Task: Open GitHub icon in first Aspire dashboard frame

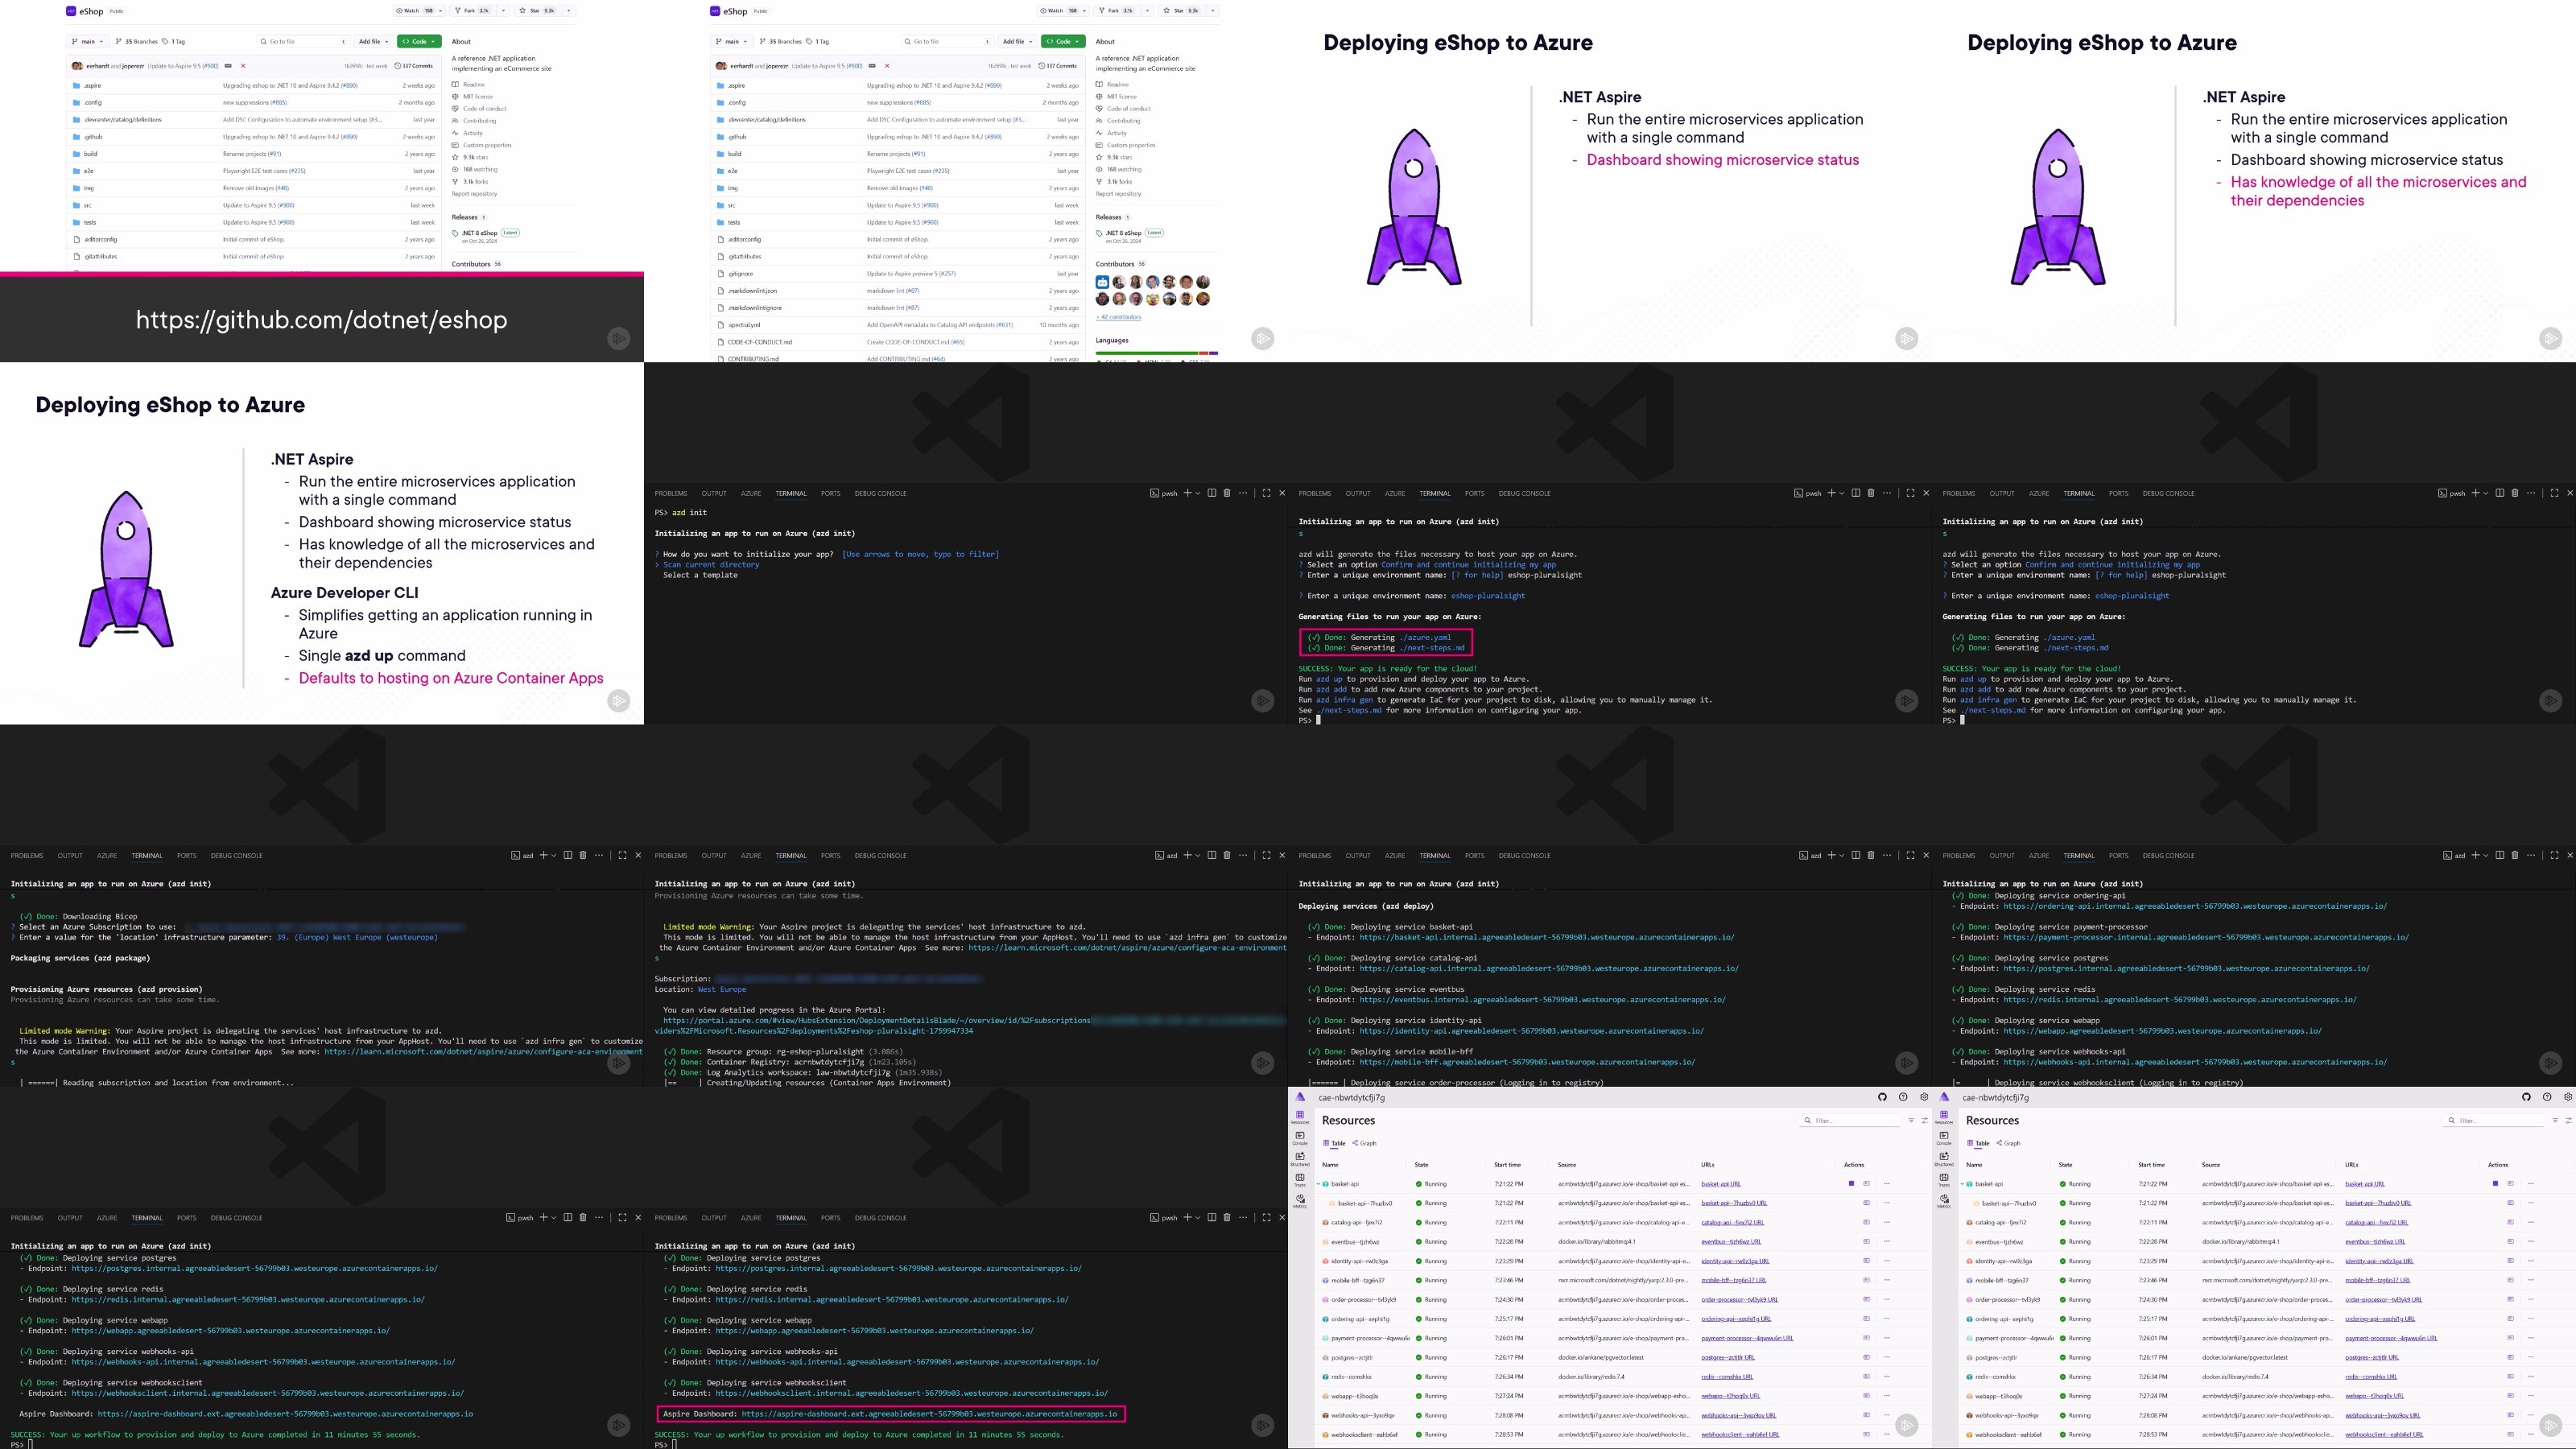Action: 1882,1097
